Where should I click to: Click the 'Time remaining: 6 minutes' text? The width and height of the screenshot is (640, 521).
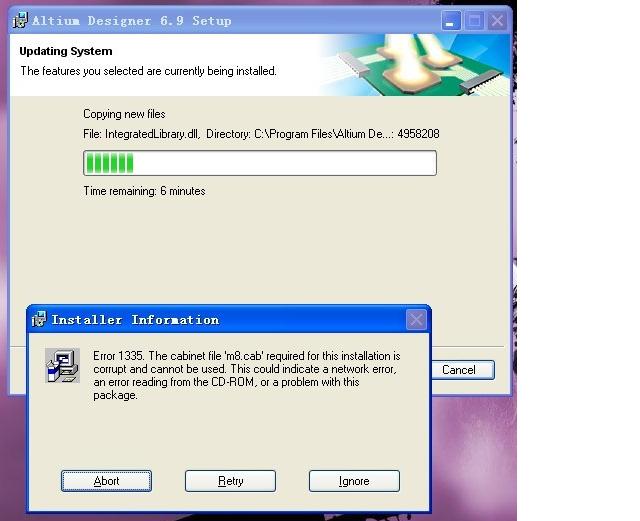tap(144, 191)
